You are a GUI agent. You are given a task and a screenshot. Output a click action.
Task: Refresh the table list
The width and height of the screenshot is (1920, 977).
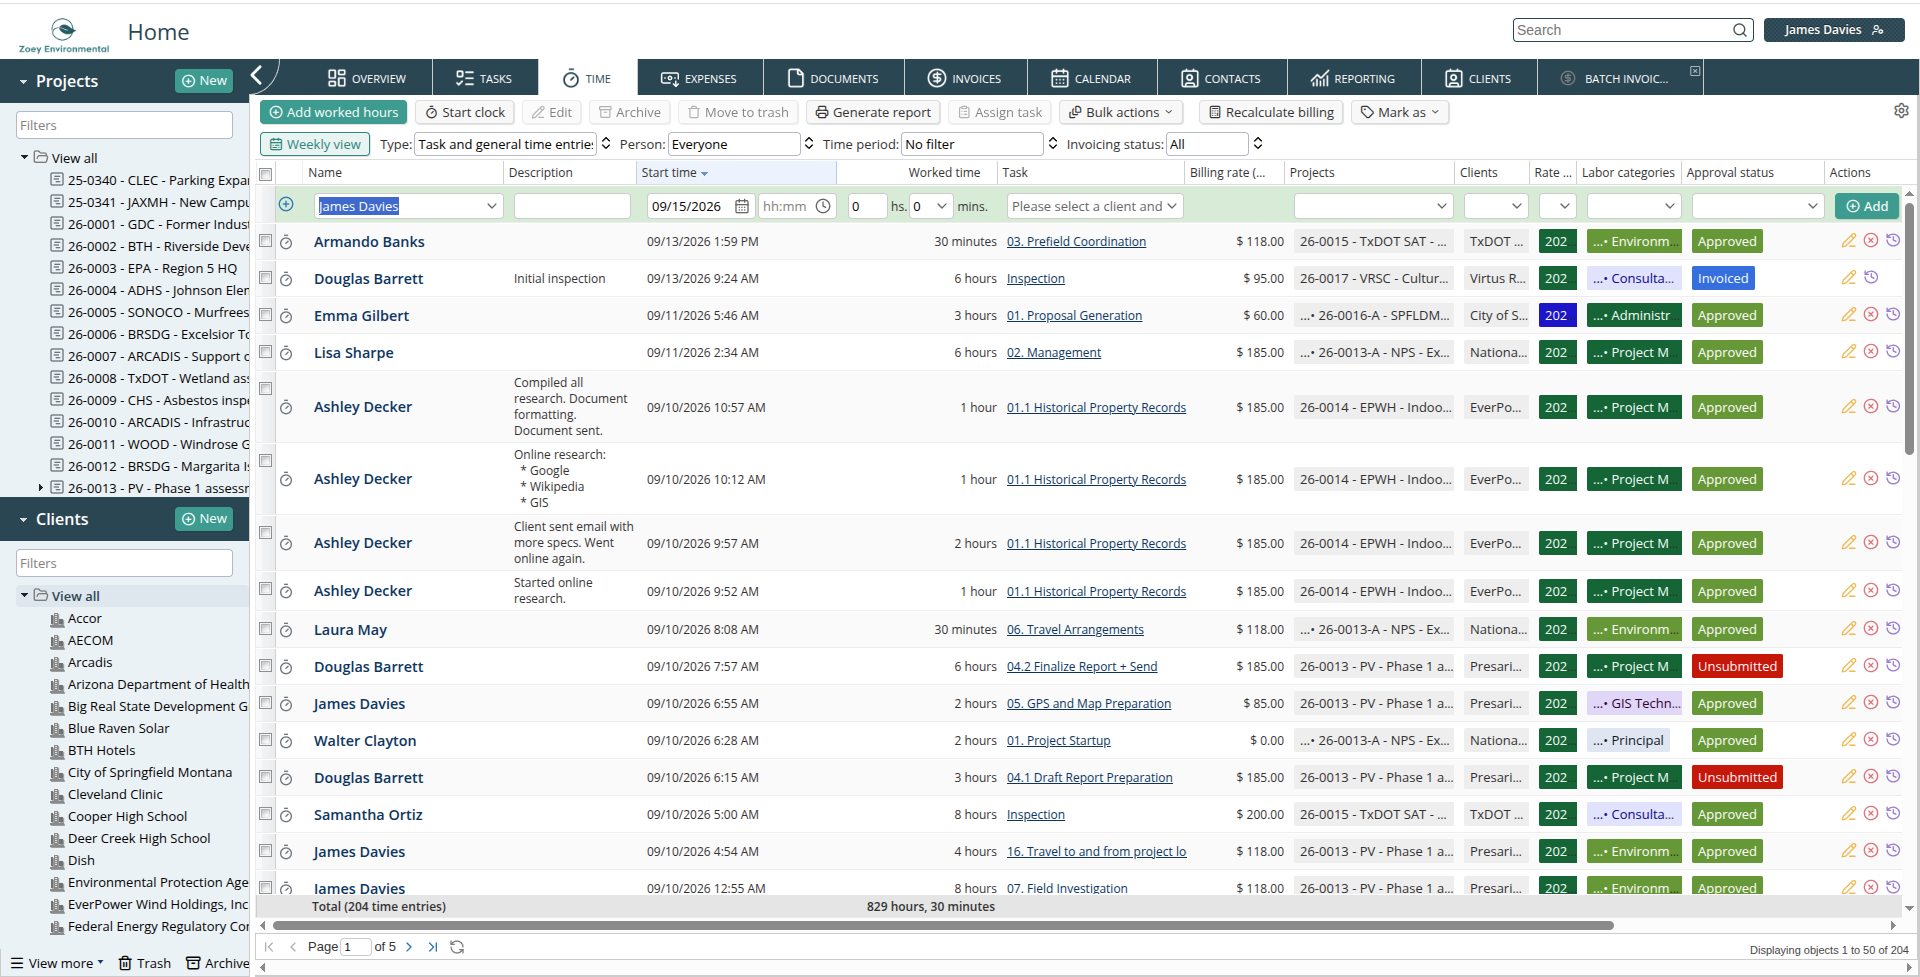click(457, 947)
